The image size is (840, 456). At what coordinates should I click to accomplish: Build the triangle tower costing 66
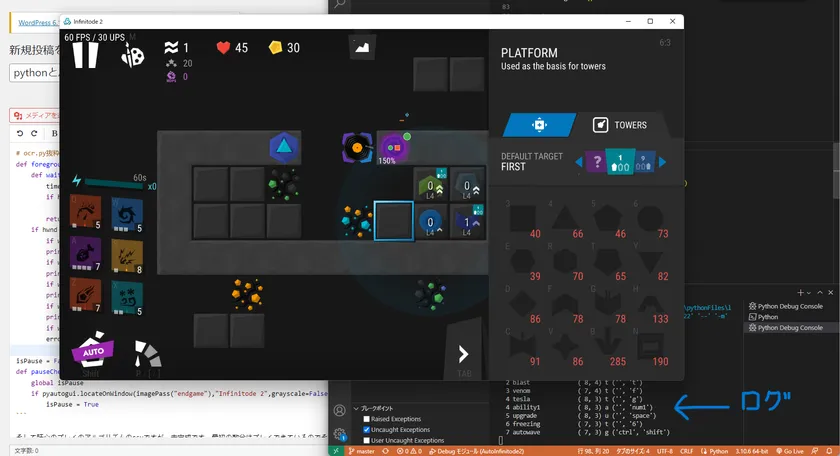click(x=566, y=220)
